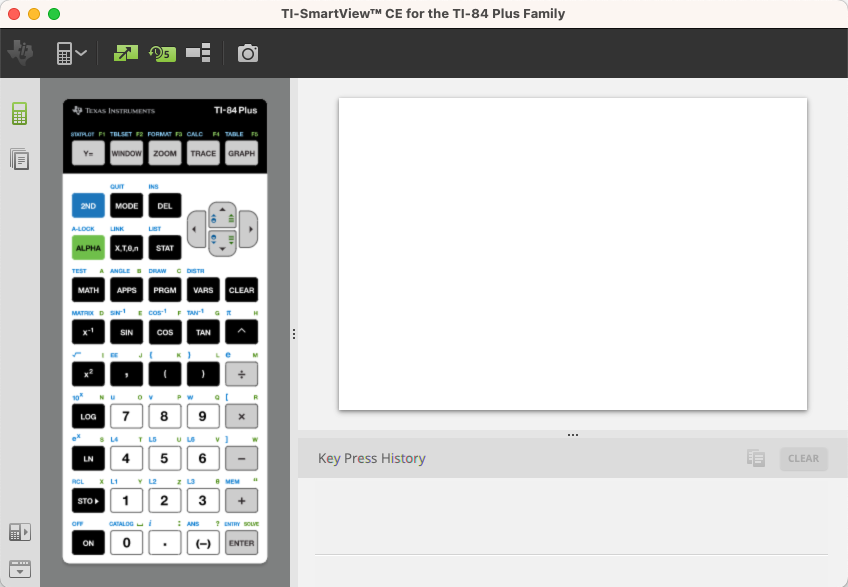Open the MATH key menu
This screenshot has height=587, width=848.
coord(88,290)
